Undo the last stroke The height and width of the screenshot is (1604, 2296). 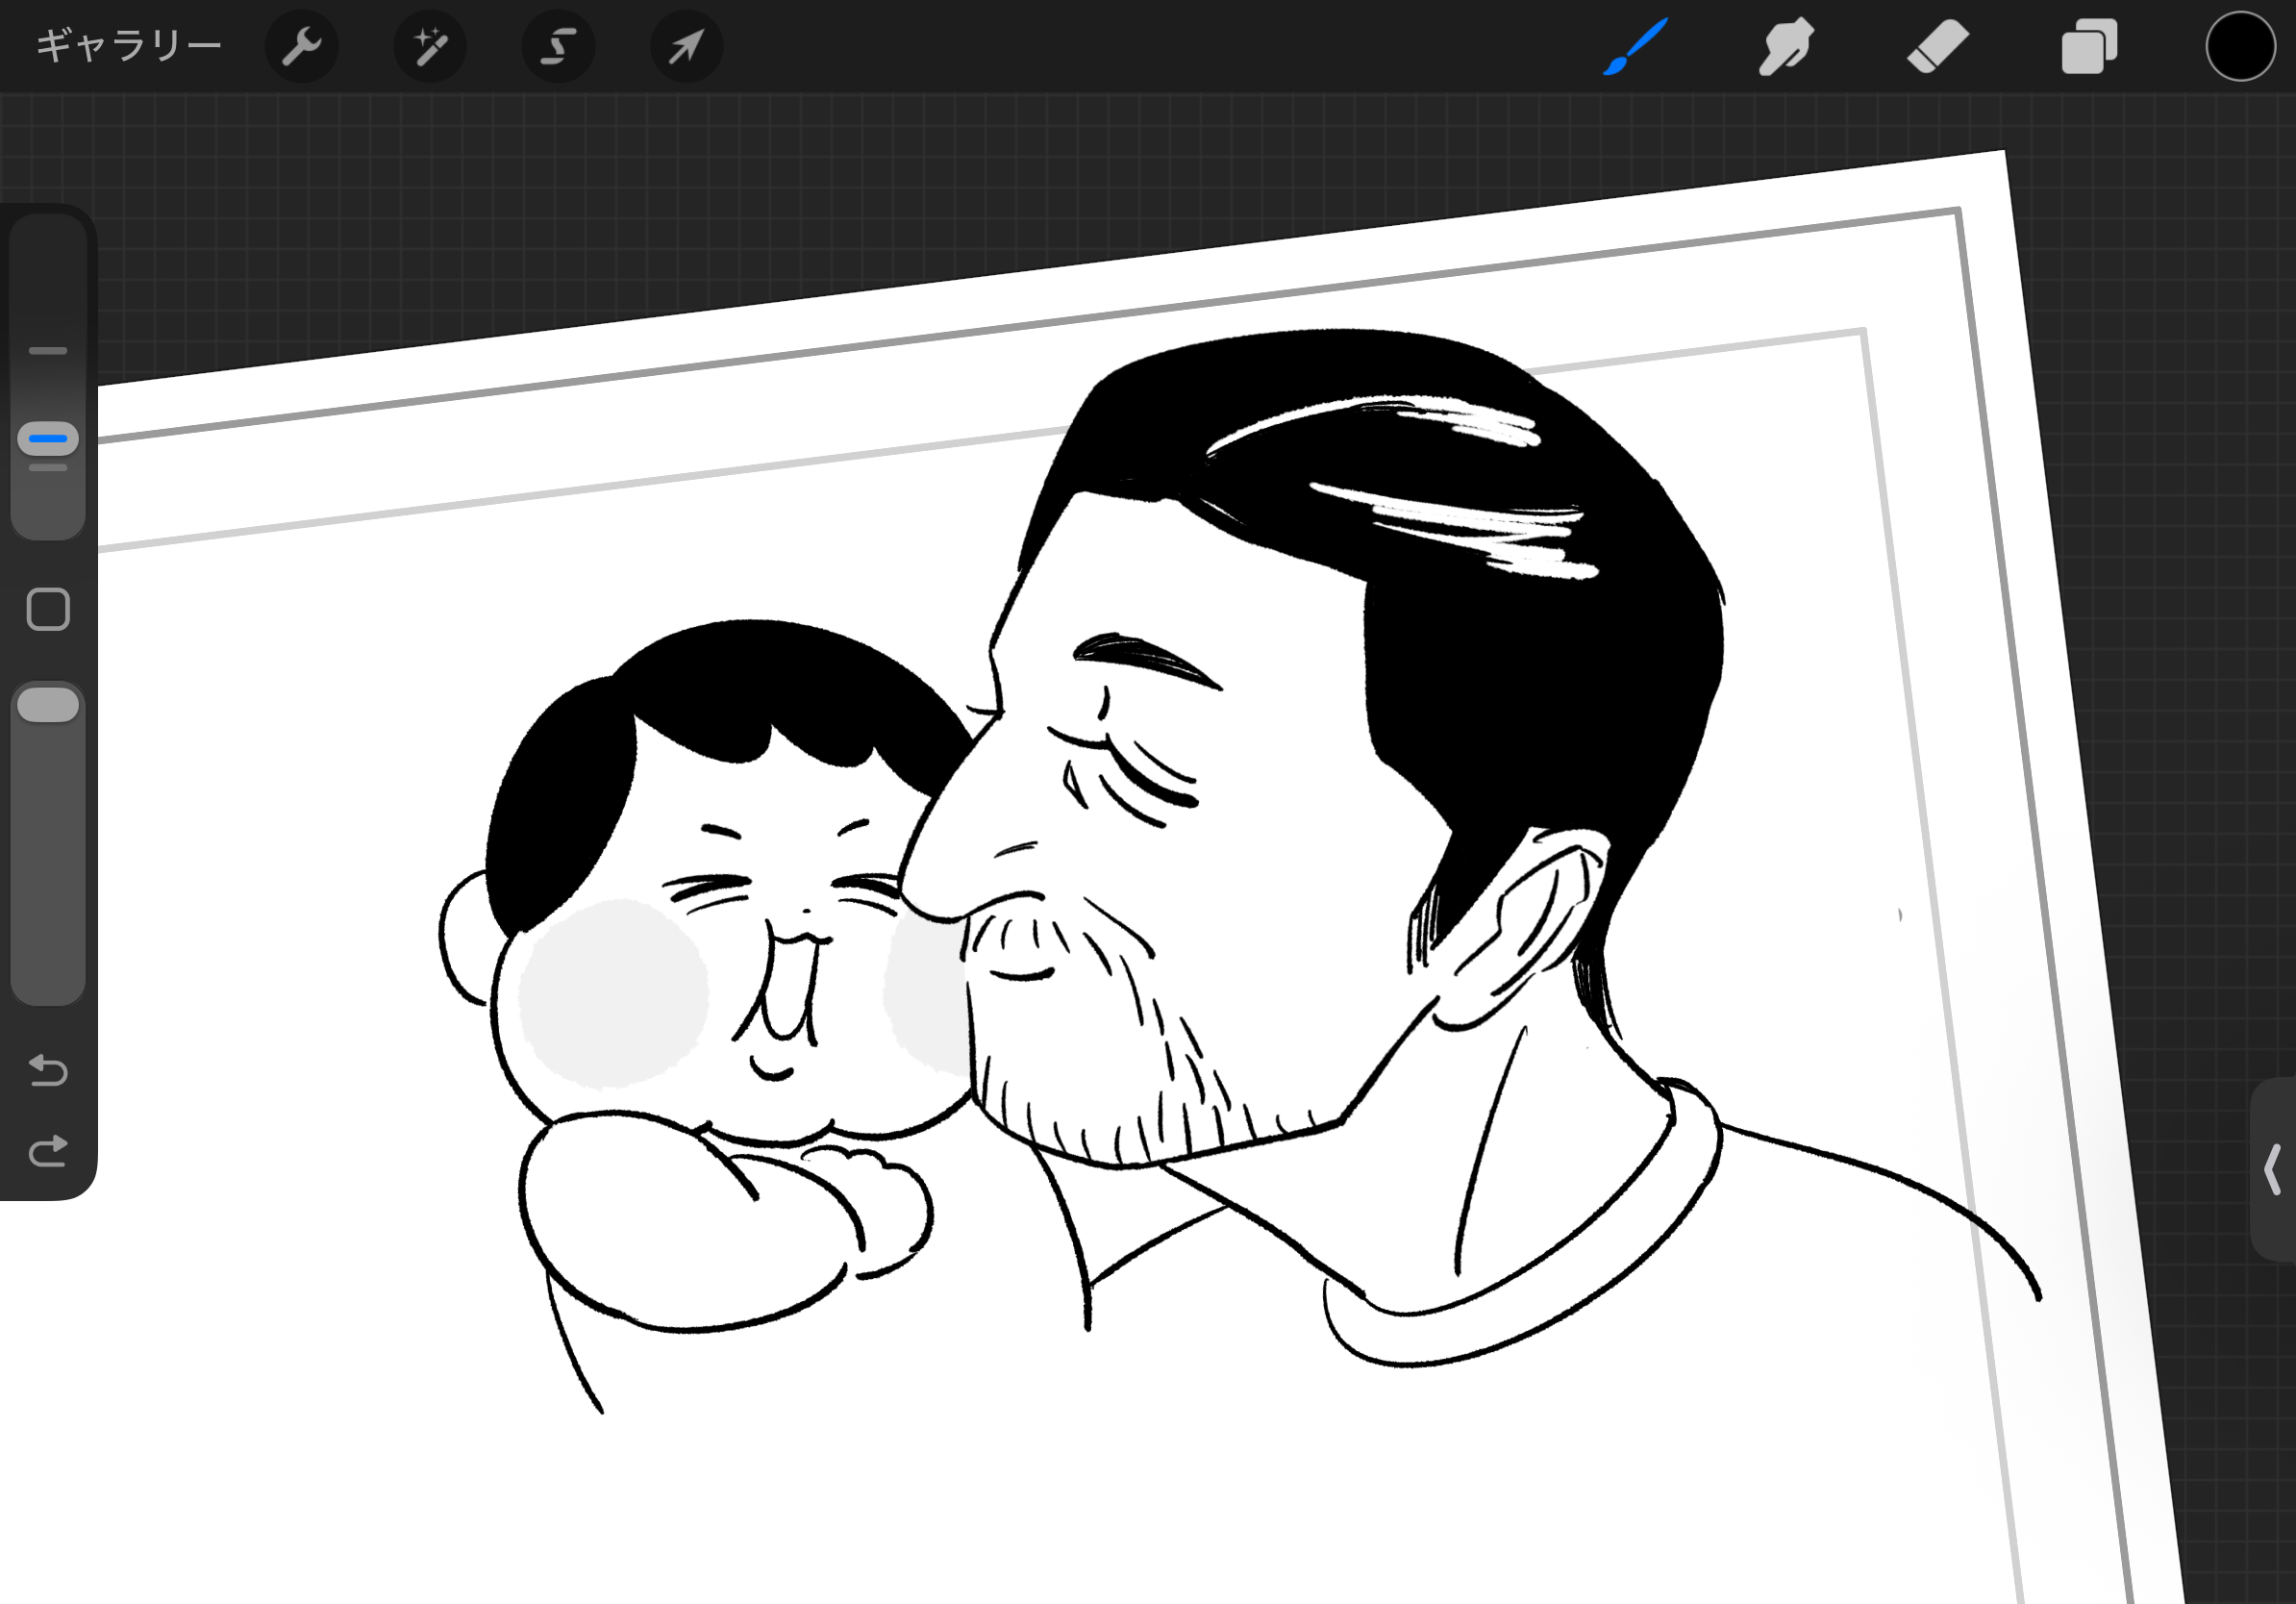point(48,1070)
